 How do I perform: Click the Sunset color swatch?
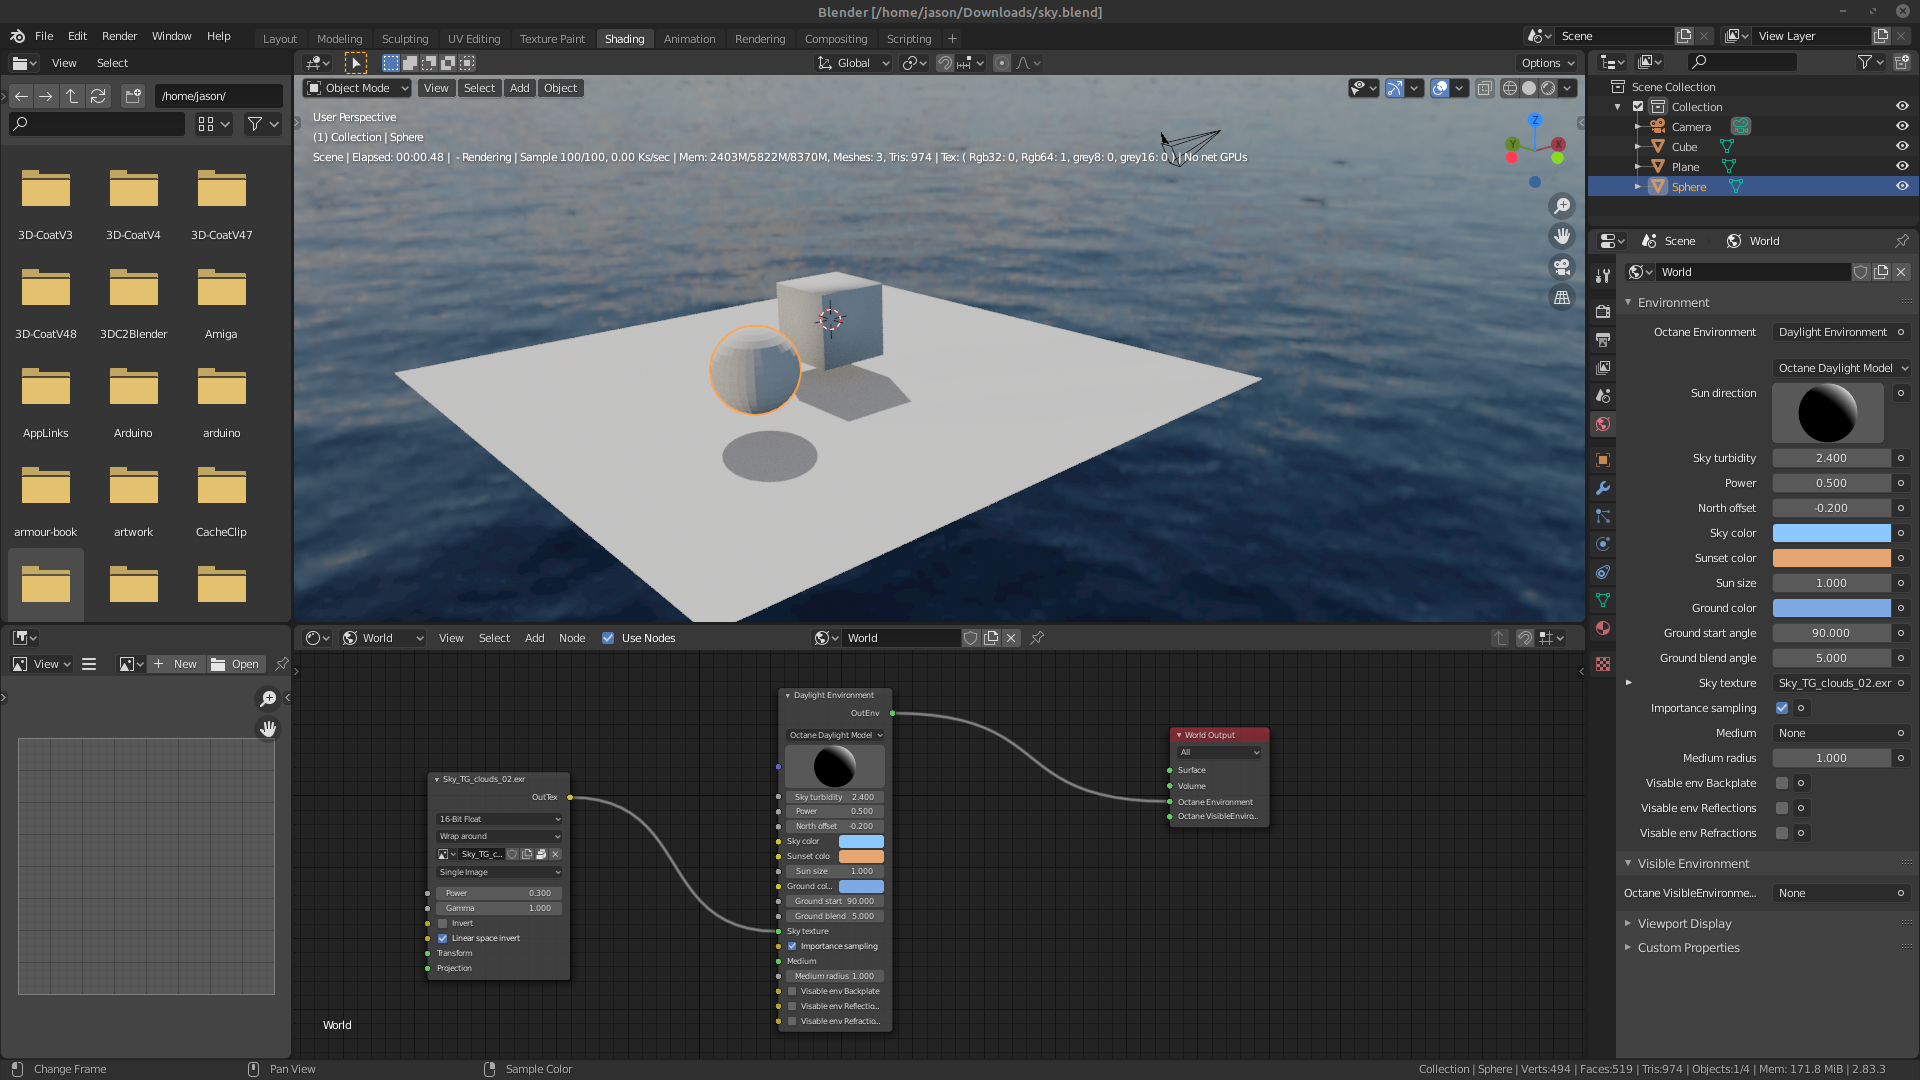pos(1831,558)
